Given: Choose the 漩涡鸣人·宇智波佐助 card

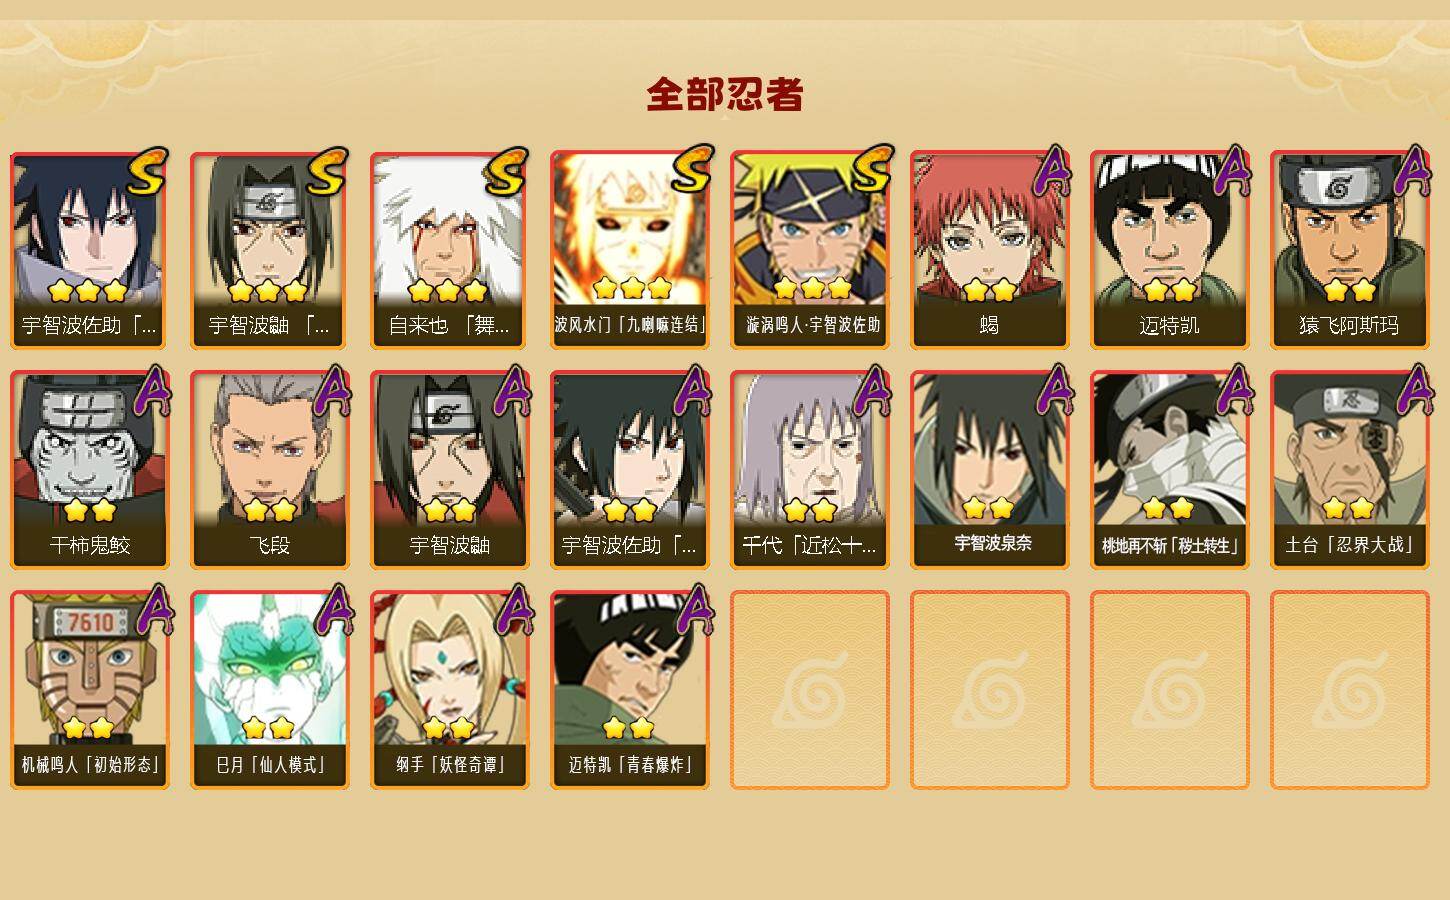Looking at the screenshot, I should point(809,250).
